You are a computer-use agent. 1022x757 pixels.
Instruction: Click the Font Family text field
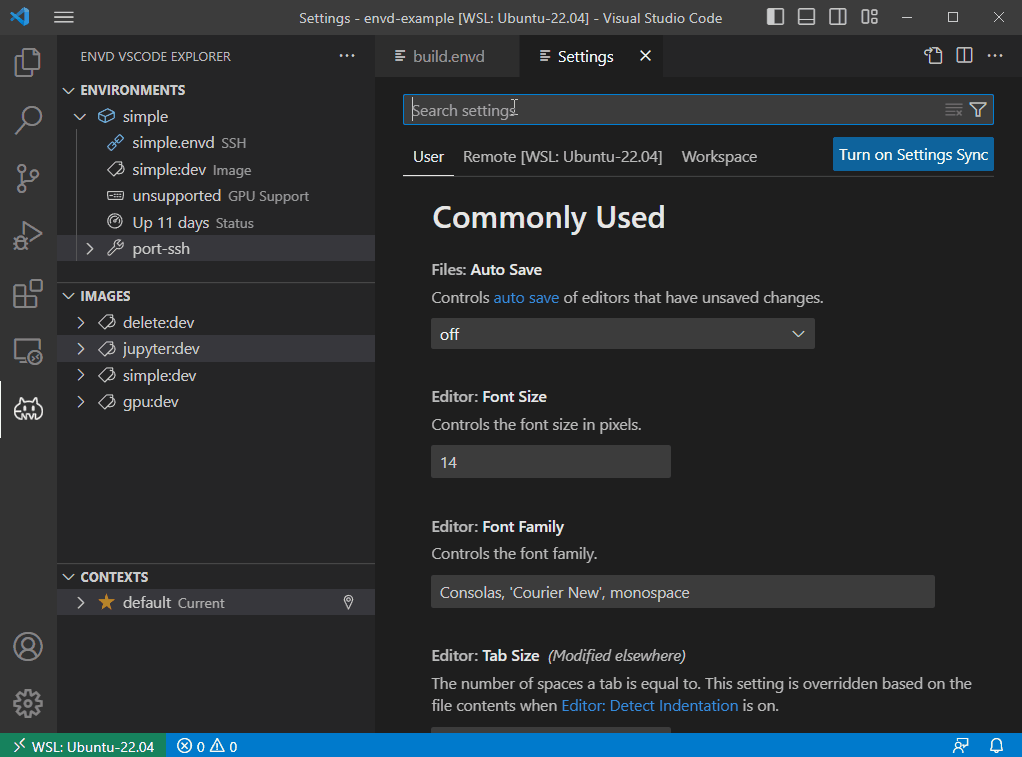point(682,591)
